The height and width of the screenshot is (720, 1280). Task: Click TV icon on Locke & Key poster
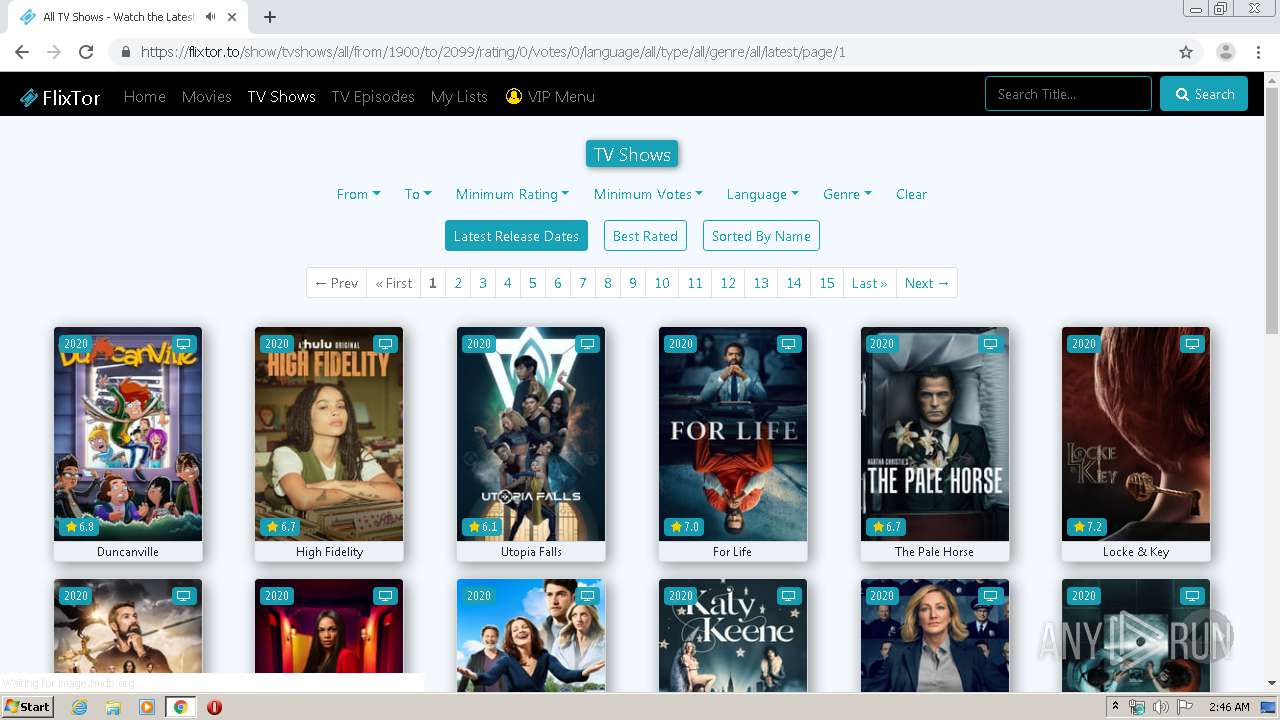tap(1192, 344)
